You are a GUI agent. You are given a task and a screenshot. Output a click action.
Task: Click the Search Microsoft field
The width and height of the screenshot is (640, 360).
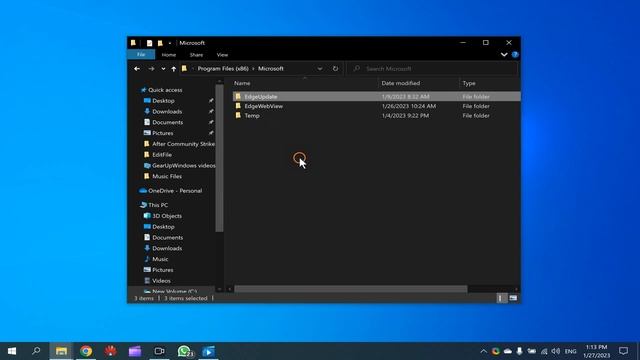click(x=433, y=69)
